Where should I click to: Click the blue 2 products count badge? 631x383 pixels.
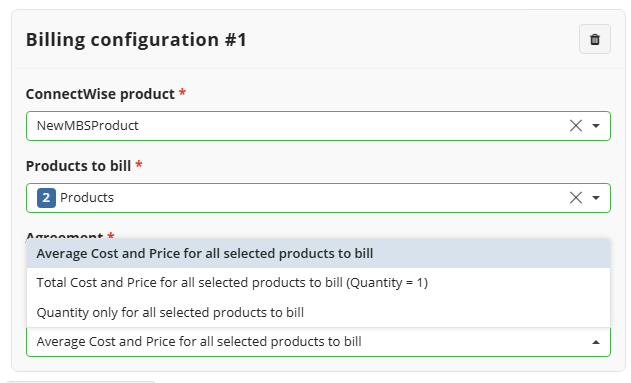point(46,198)
